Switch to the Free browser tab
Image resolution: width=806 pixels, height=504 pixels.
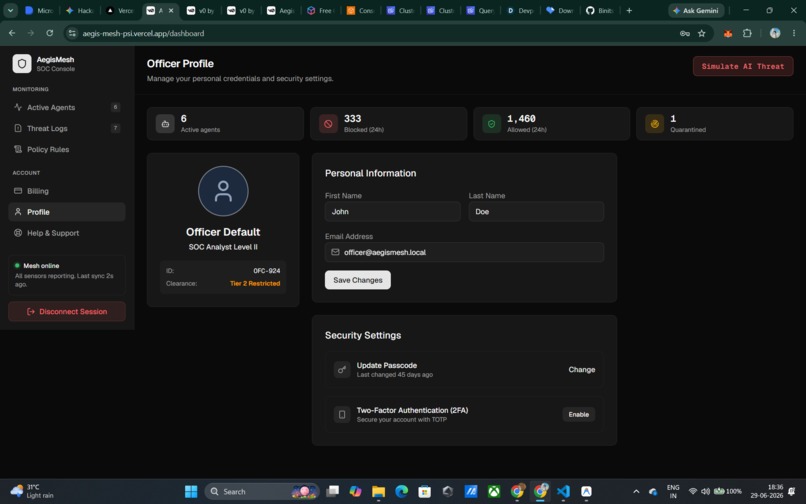click(x=321, y=10)
